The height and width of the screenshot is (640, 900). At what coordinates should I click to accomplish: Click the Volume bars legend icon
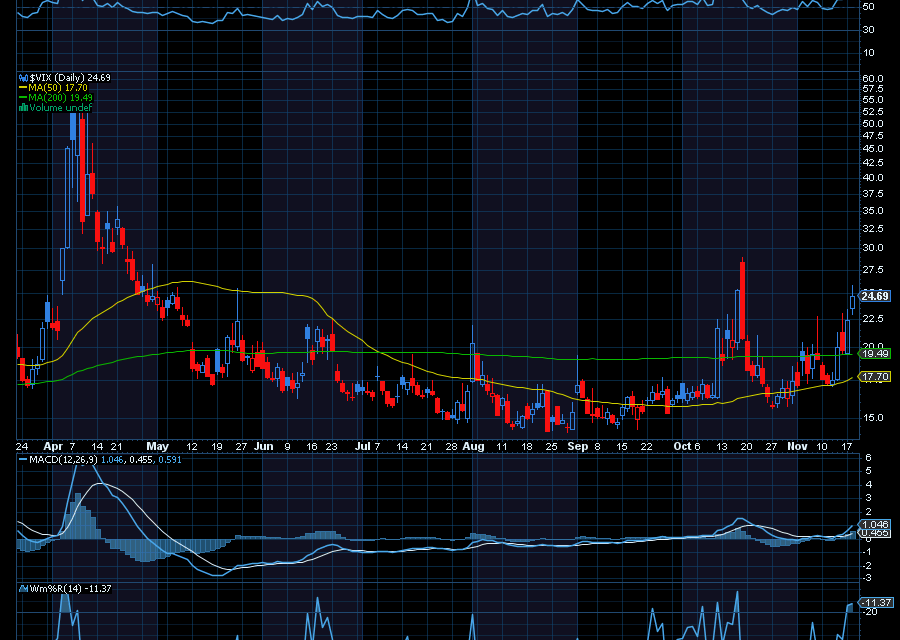pyautogui.click(x=22, y=107)
